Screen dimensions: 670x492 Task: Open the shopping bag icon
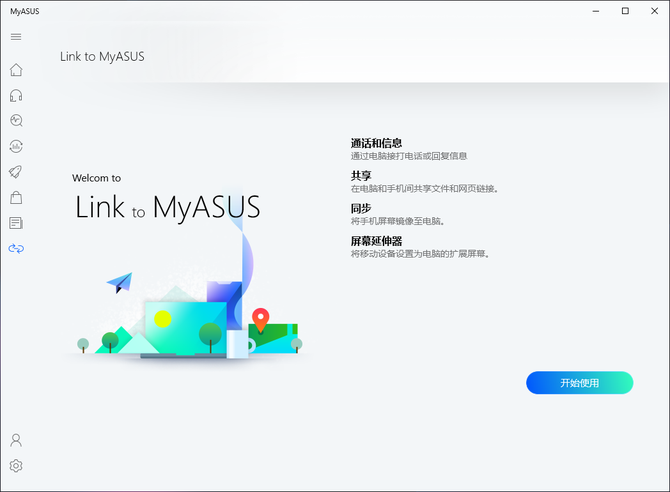point(16,198)
